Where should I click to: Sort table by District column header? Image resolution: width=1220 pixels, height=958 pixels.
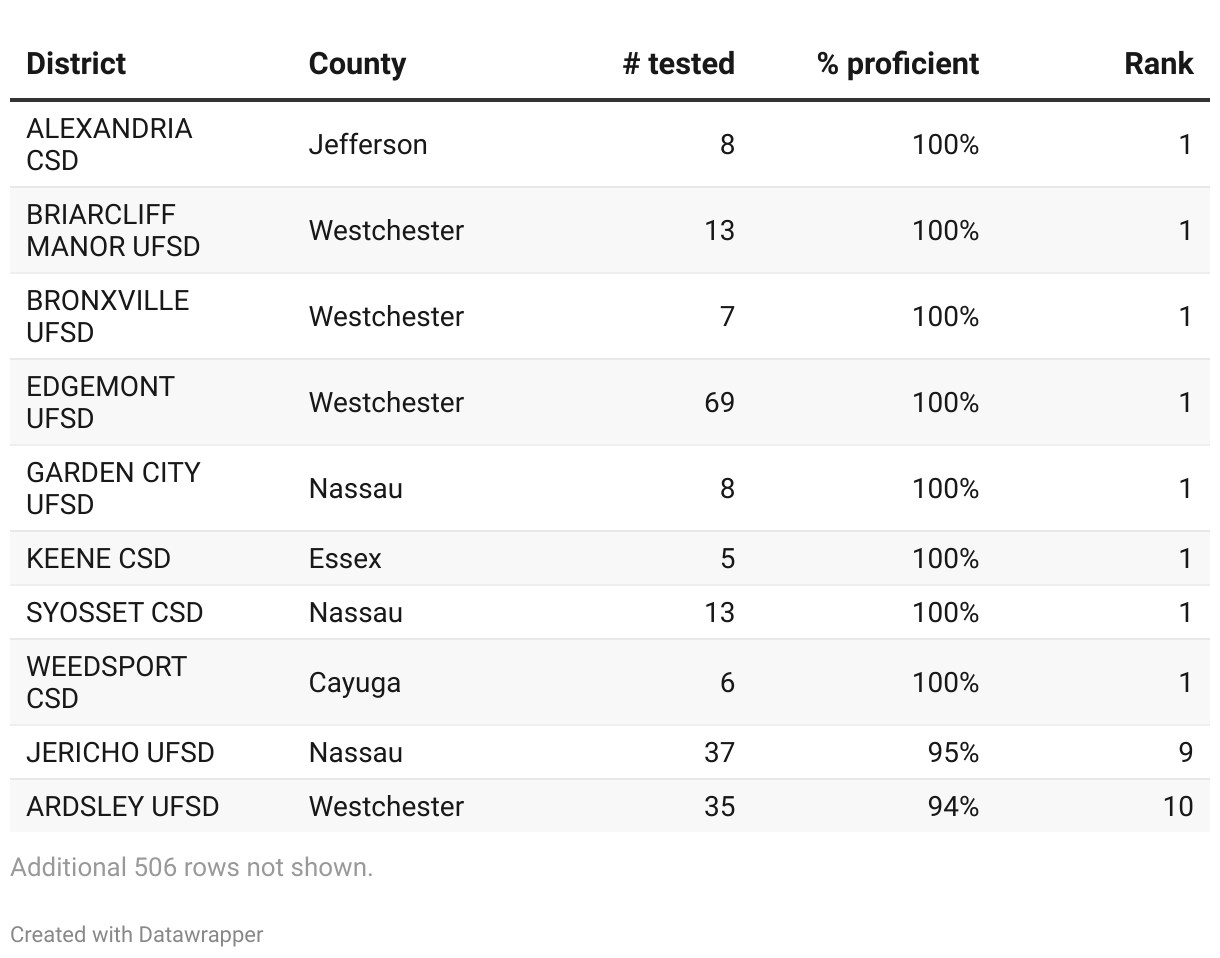pyautogui.click(x=76, y=64)
